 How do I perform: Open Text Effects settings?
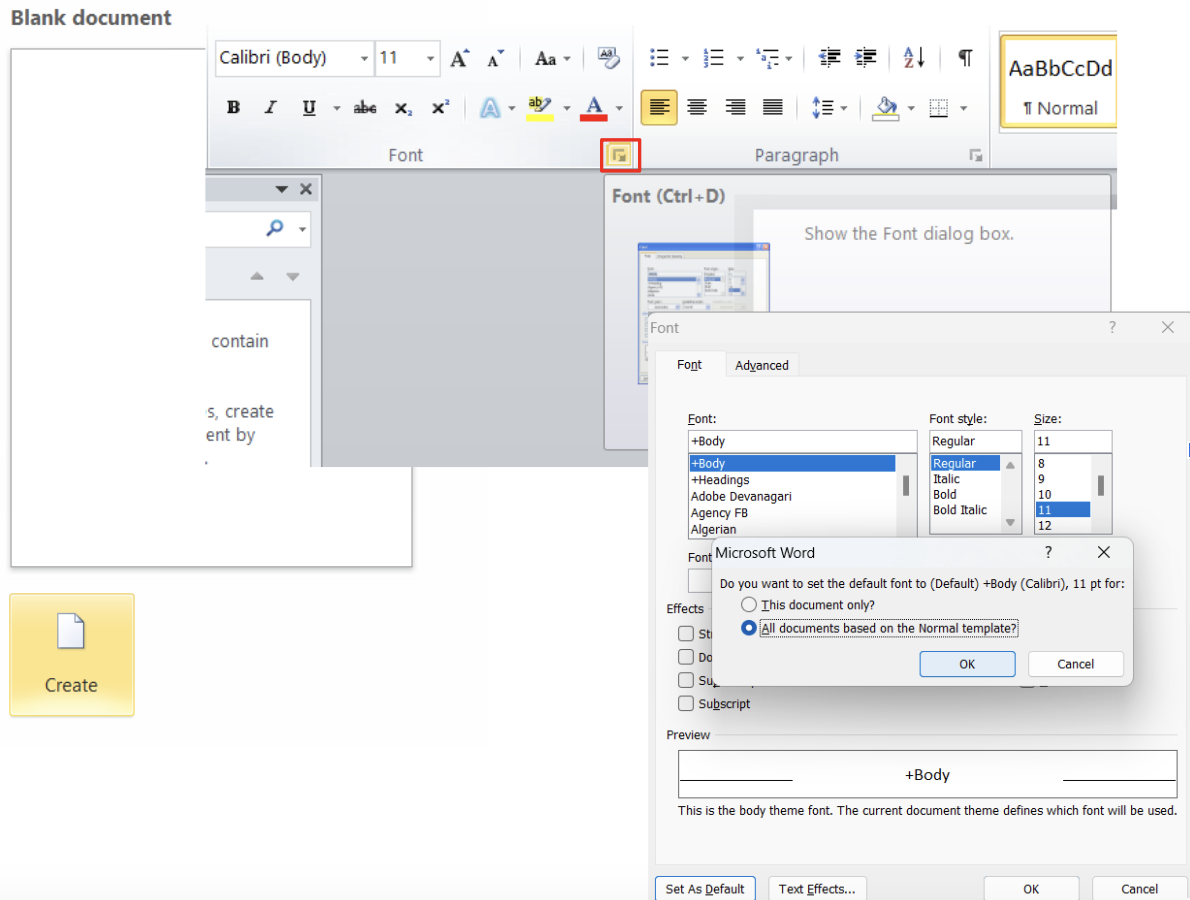817,889
